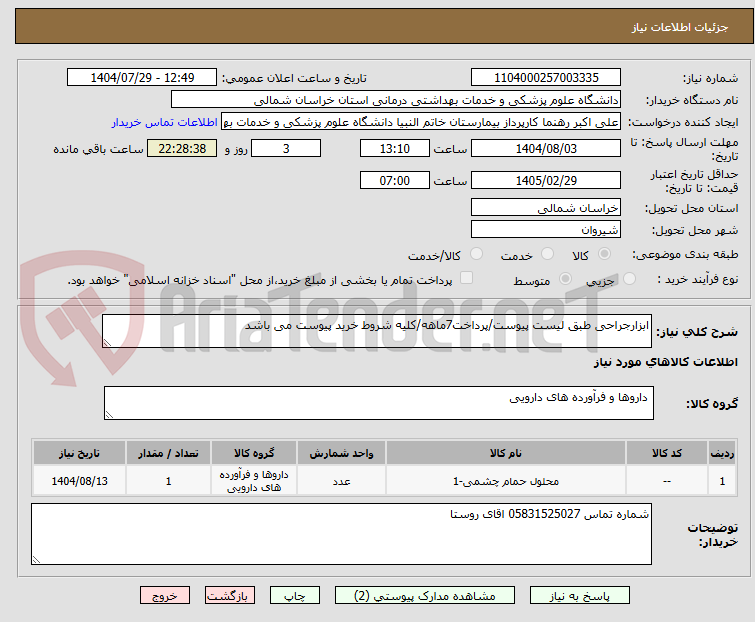Click the delivery province field خراسان شمالی
Image resolution: width=755 pixels, height=622 pixels.
546,207
